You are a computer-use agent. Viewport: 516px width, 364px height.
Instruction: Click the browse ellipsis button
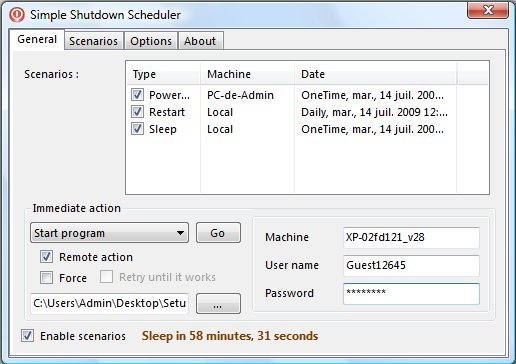(x=218, y=303)
